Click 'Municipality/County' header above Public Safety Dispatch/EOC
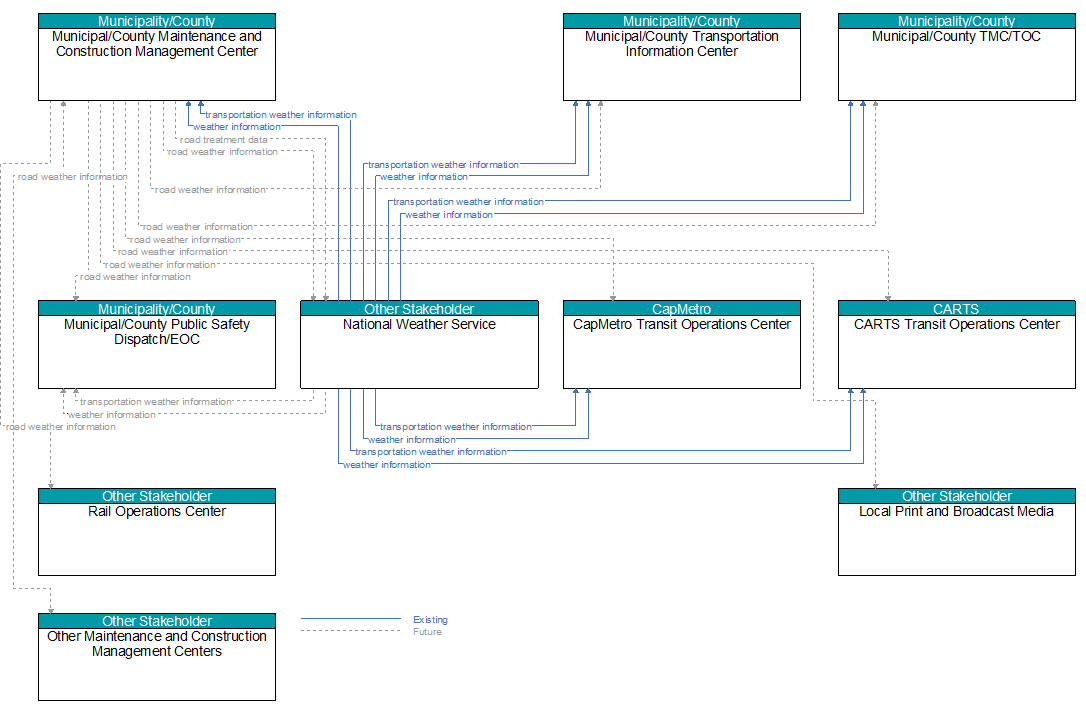The height and width of the screenshot is (714, 1086). coord(157,309)
